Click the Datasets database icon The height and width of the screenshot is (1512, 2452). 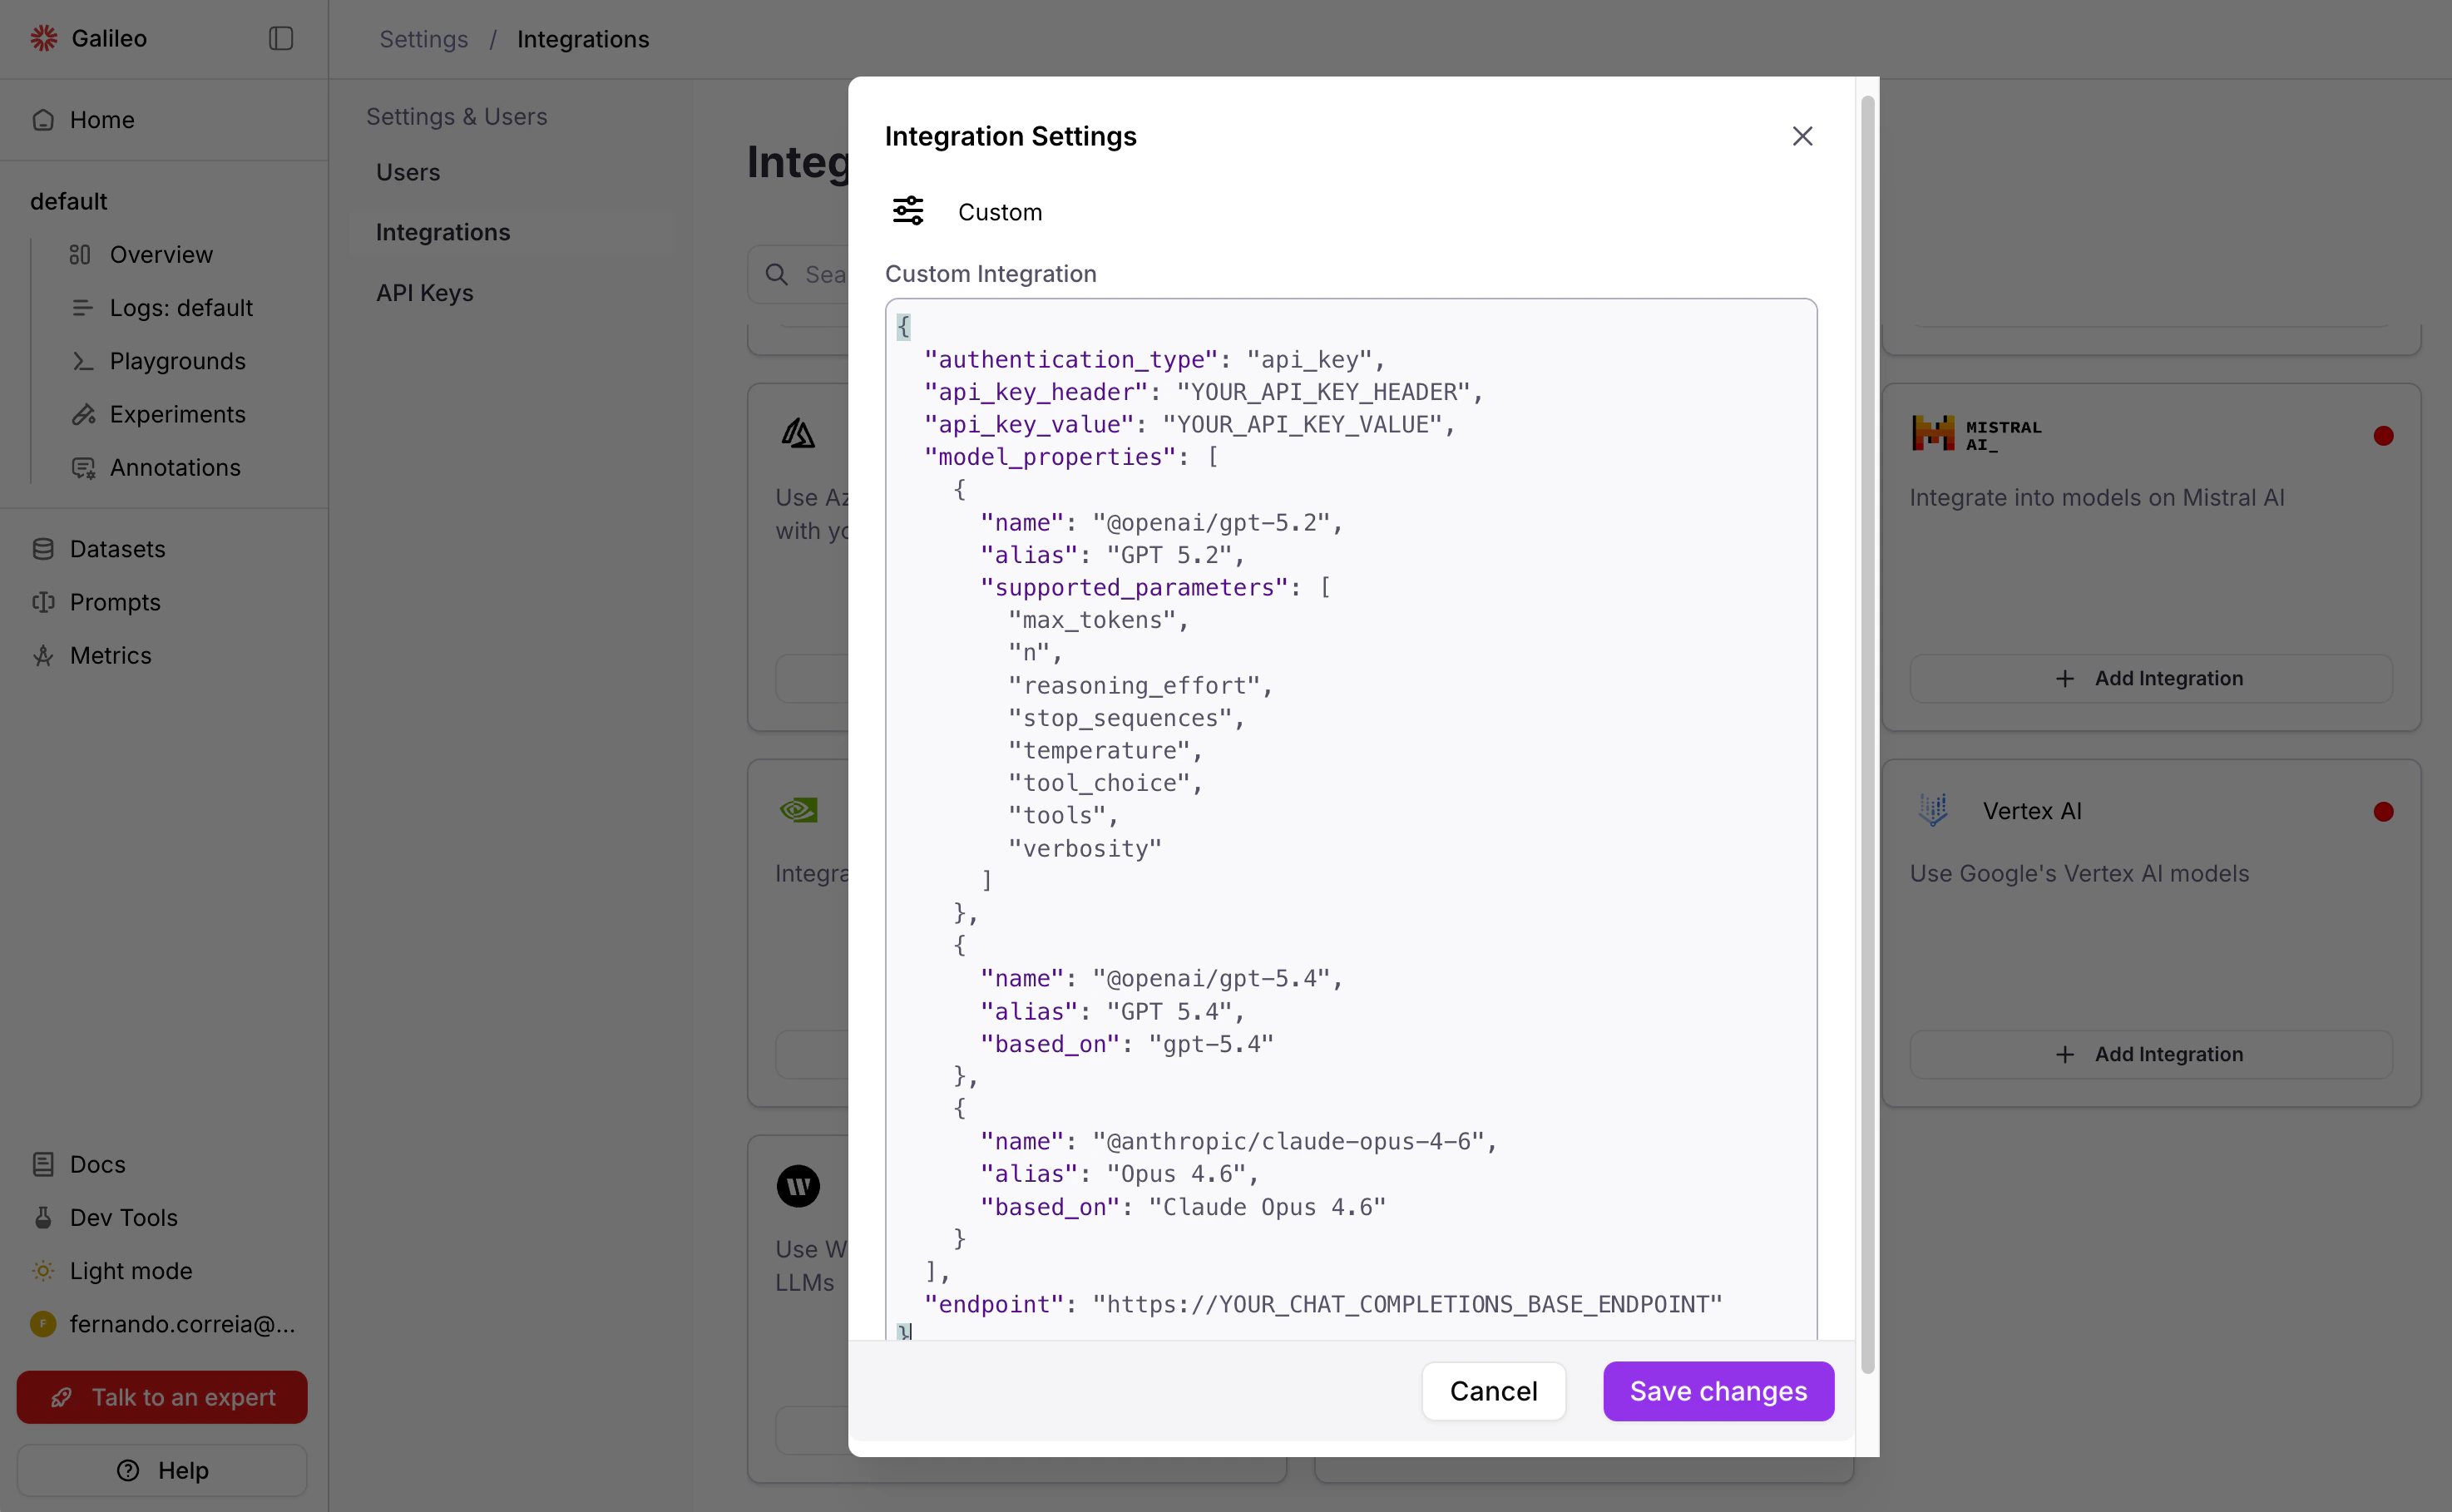[x=42, y=549]
